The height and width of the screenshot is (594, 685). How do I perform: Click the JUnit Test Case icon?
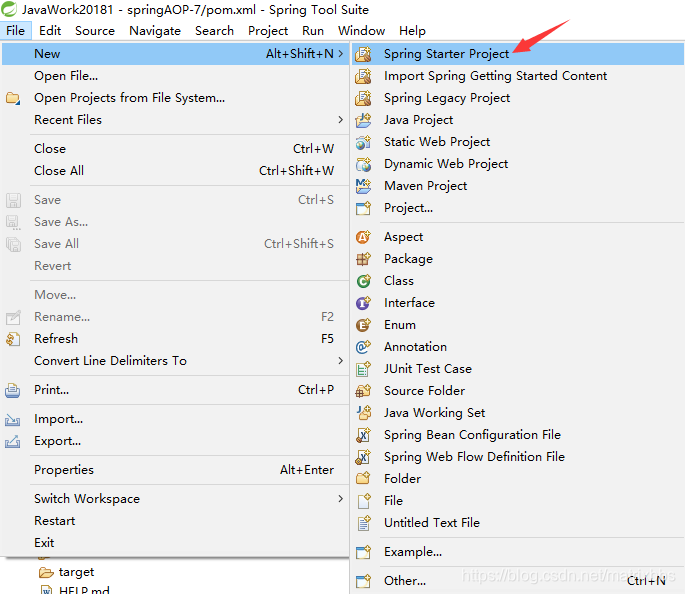click(x=363, y=369)
